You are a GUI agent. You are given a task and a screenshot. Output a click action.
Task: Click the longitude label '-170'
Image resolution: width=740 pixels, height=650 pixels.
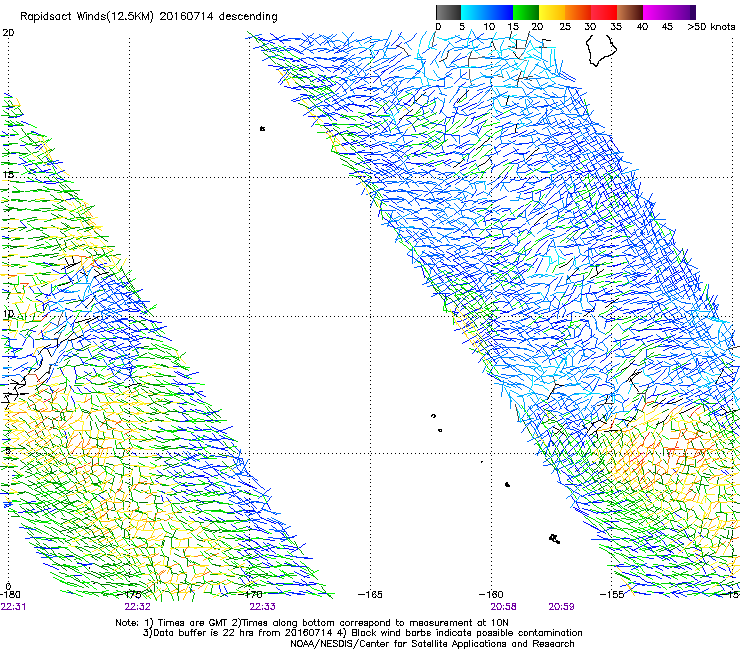pos(250,594)
